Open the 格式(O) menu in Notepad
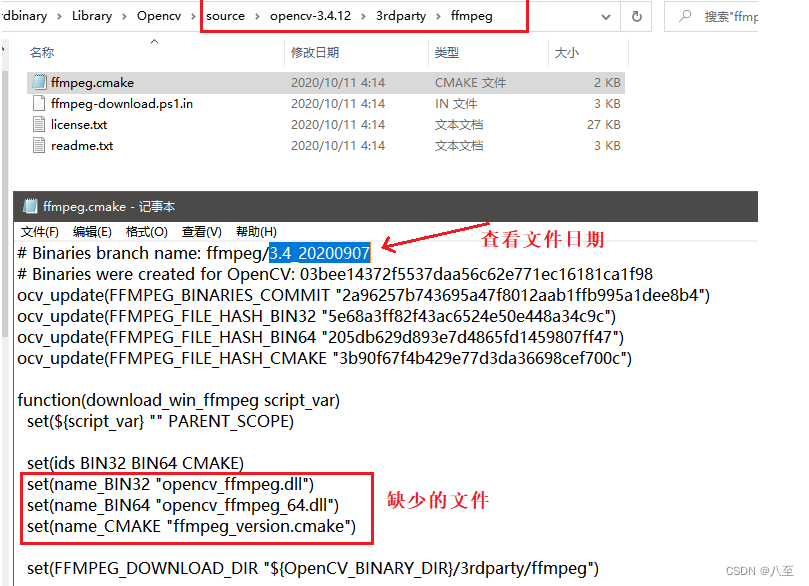Image resolution: width=809 pixels, height=586 pixels. pyautogui.click(x=147, y=232)
